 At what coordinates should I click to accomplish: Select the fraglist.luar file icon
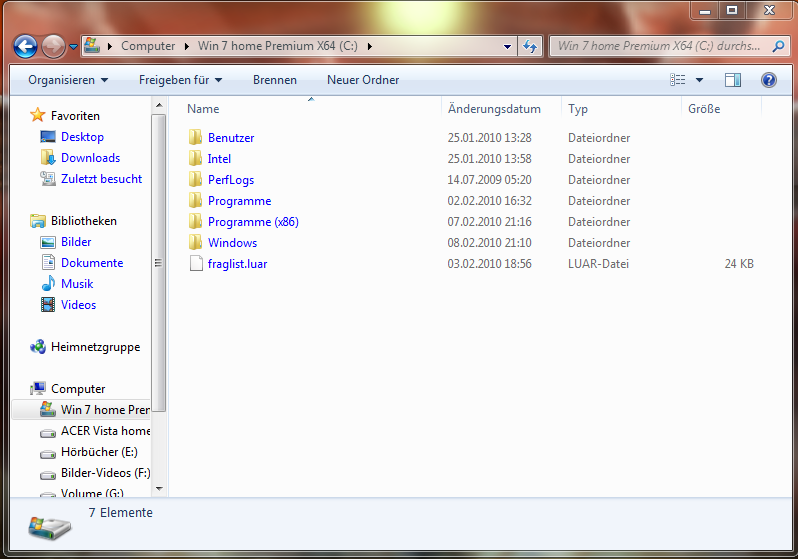point(196,264)
